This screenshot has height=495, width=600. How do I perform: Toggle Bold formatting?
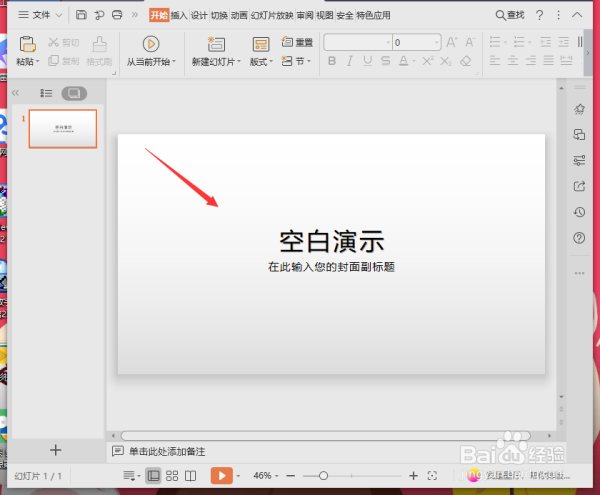(x=332, y=61)
